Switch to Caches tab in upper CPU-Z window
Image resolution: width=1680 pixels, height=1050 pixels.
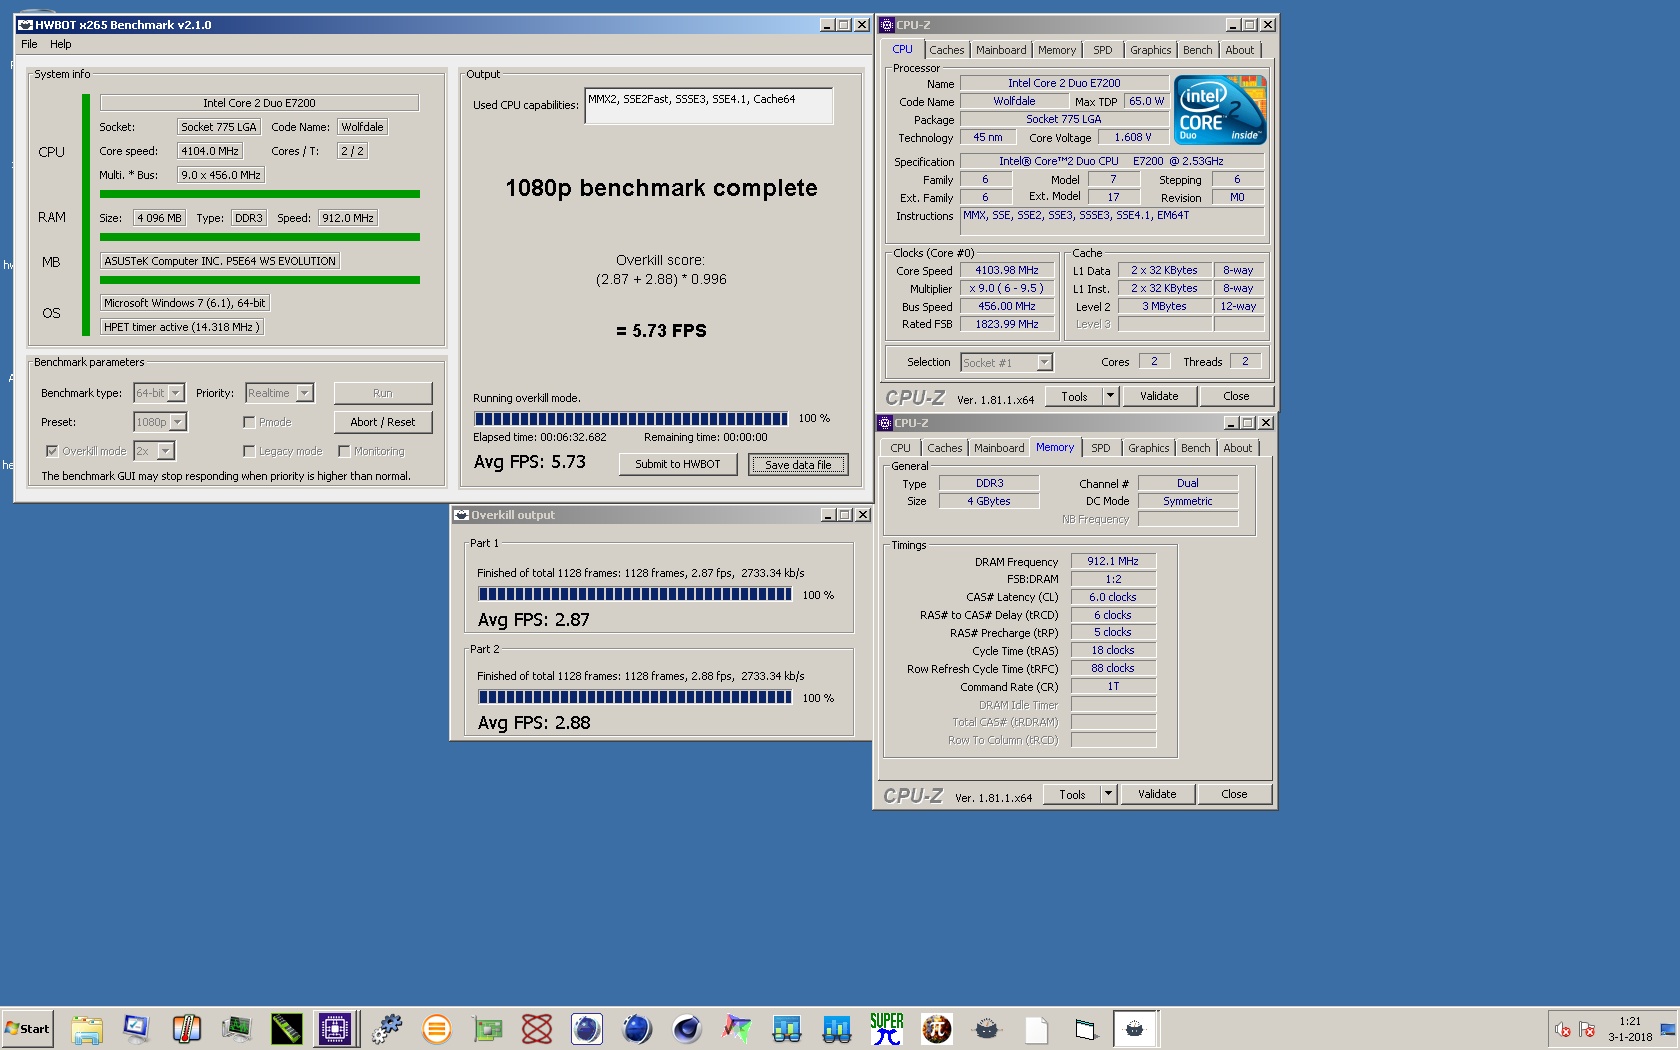point(946,50)
